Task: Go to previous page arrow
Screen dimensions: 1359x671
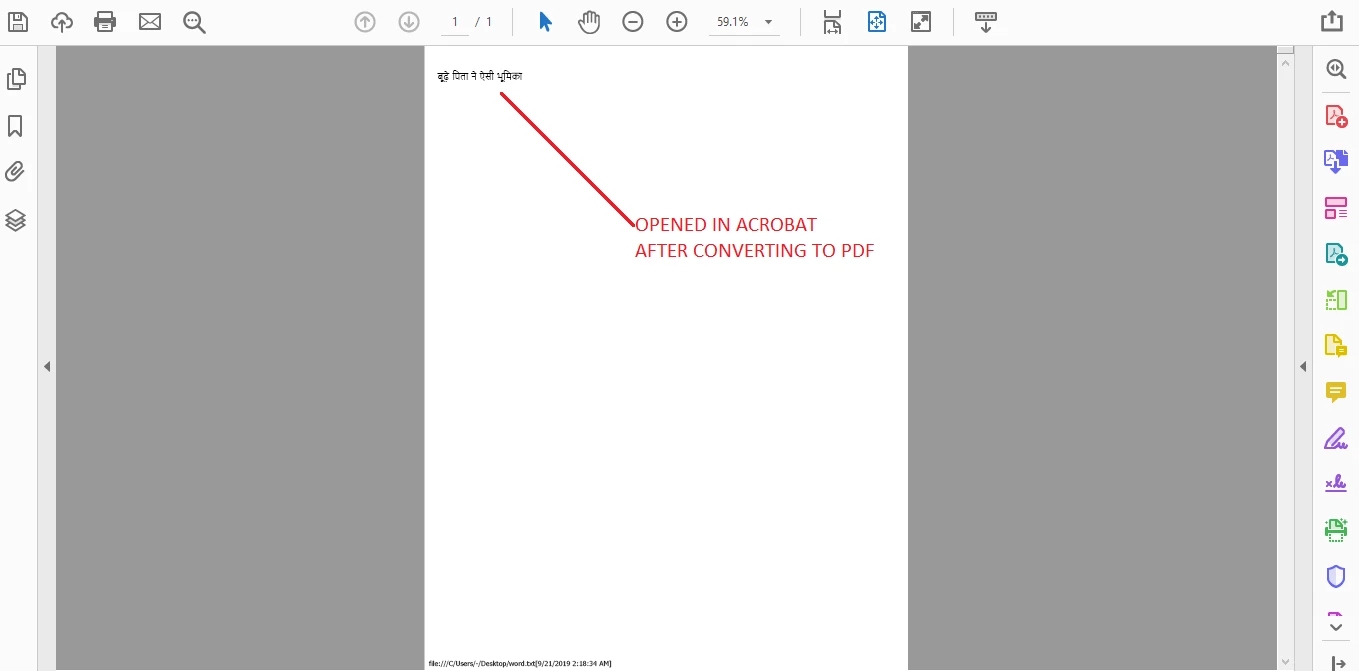Action: pyautogui.click(x=365, y=21)
